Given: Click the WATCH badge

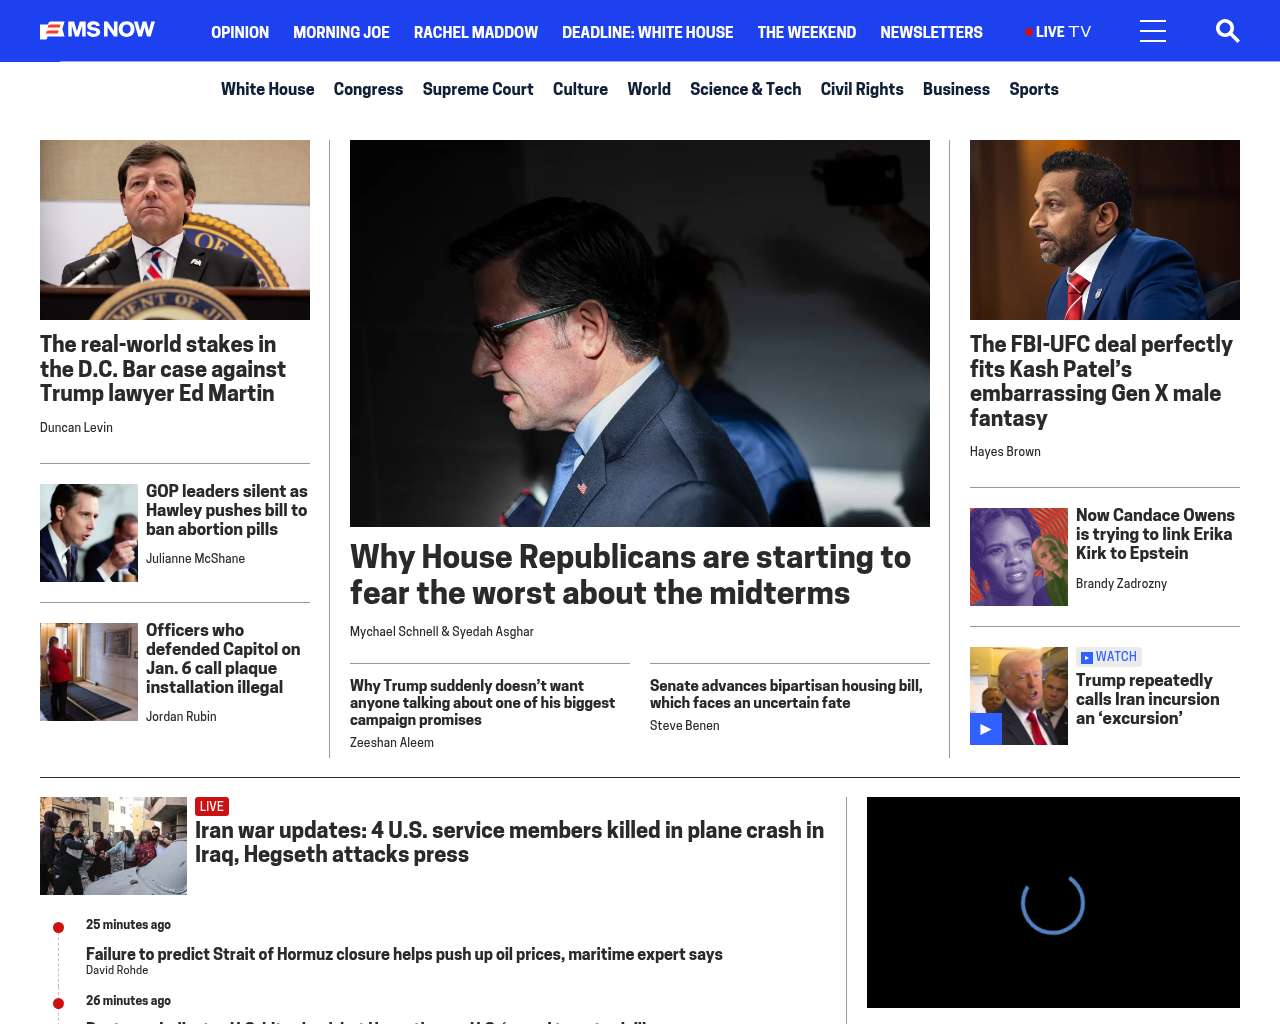Looking at the screenshot, I should coord(1109,657).
